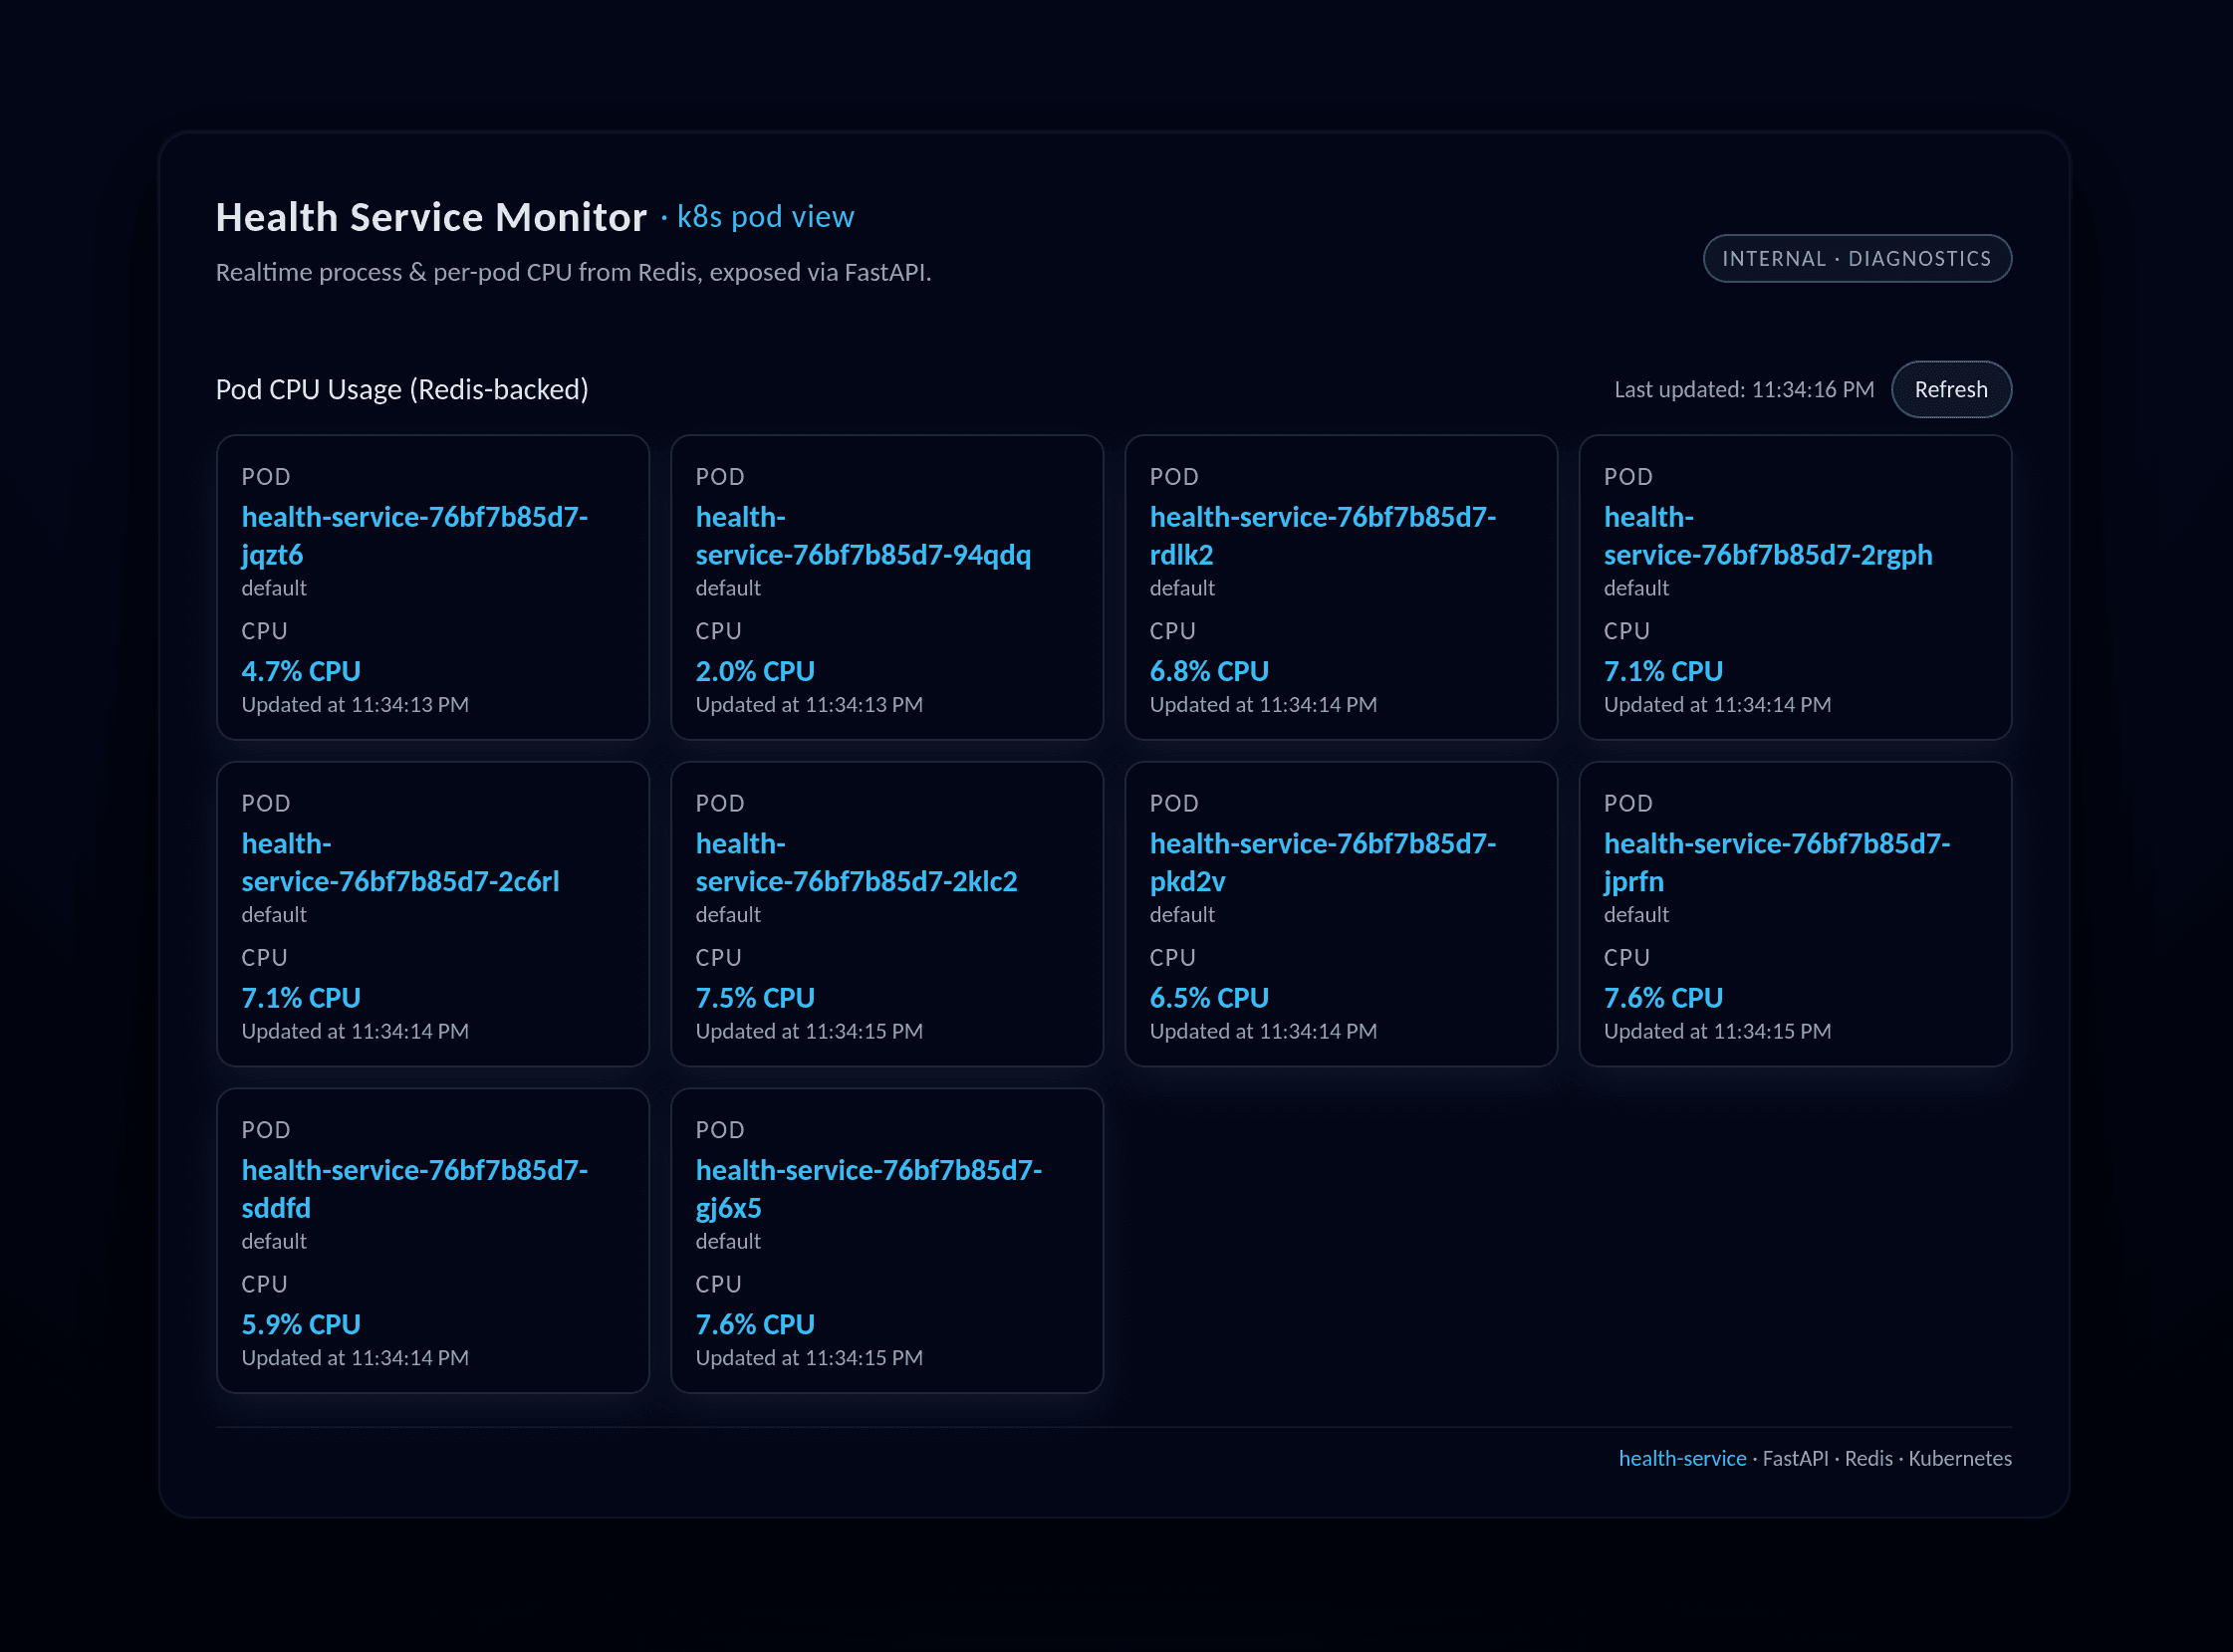
Task: Click the Refresh button
Action: (x=1950, y=390)
